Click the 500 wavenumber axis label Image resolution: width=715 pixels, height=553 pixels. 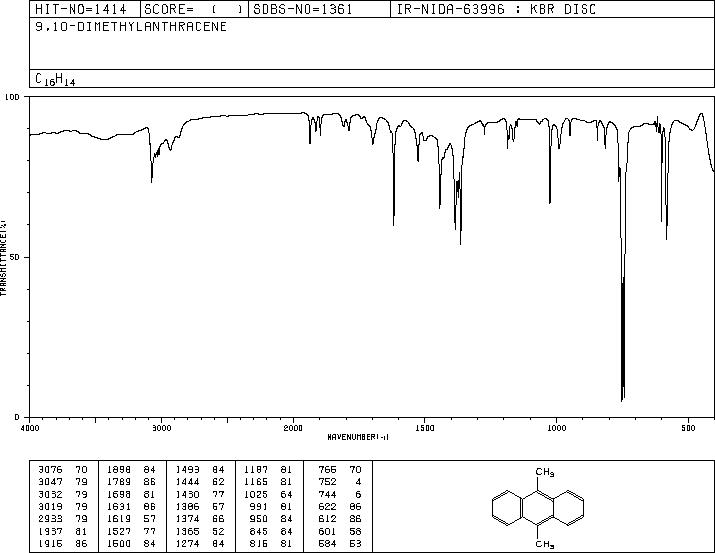point(688,428)
